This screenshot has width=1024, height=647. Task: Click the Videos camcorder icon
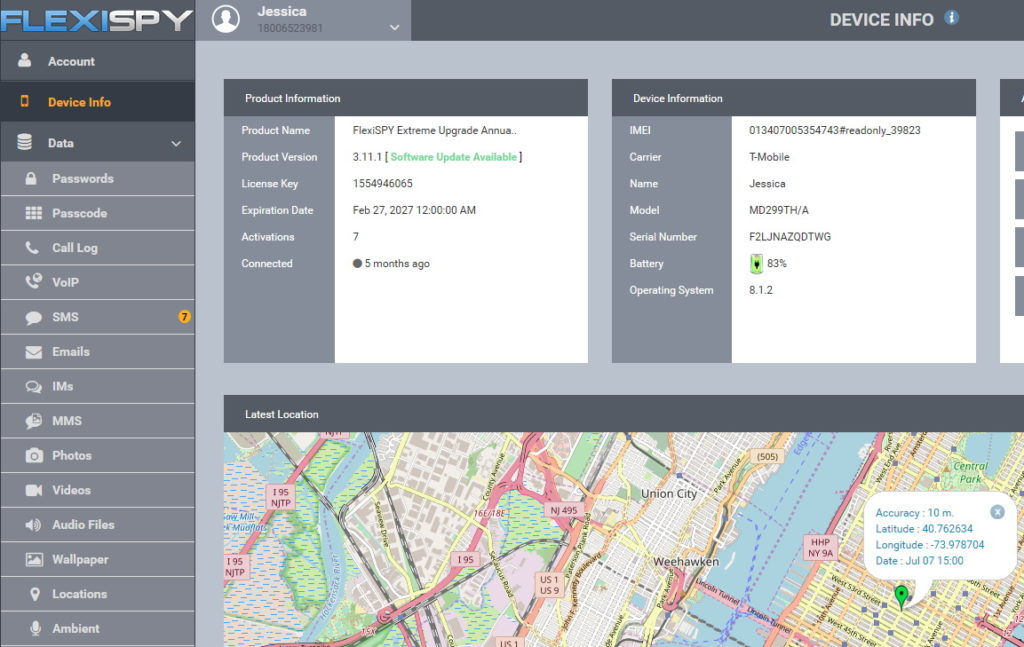tap(33, 490)
